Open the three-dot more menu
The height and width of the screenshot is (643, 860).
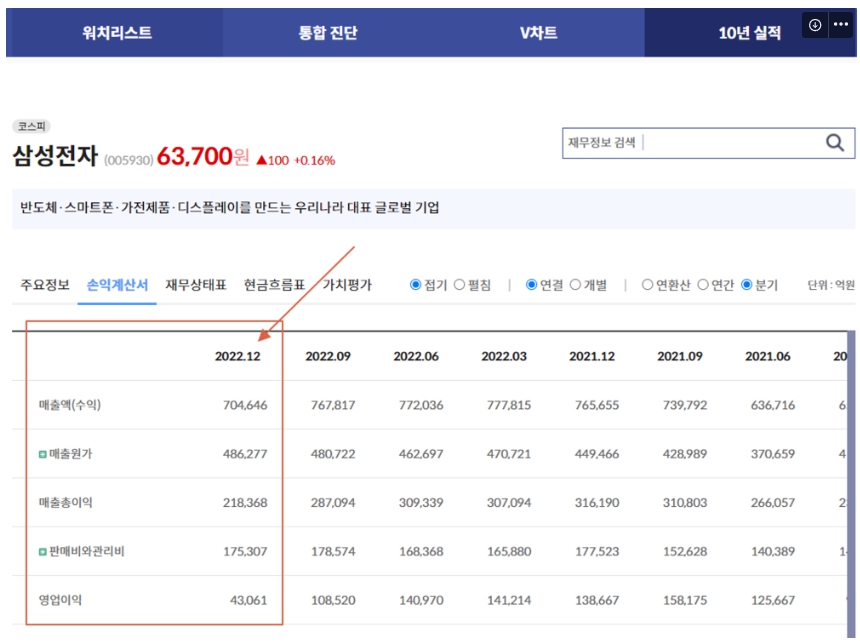tap(841, 25)
